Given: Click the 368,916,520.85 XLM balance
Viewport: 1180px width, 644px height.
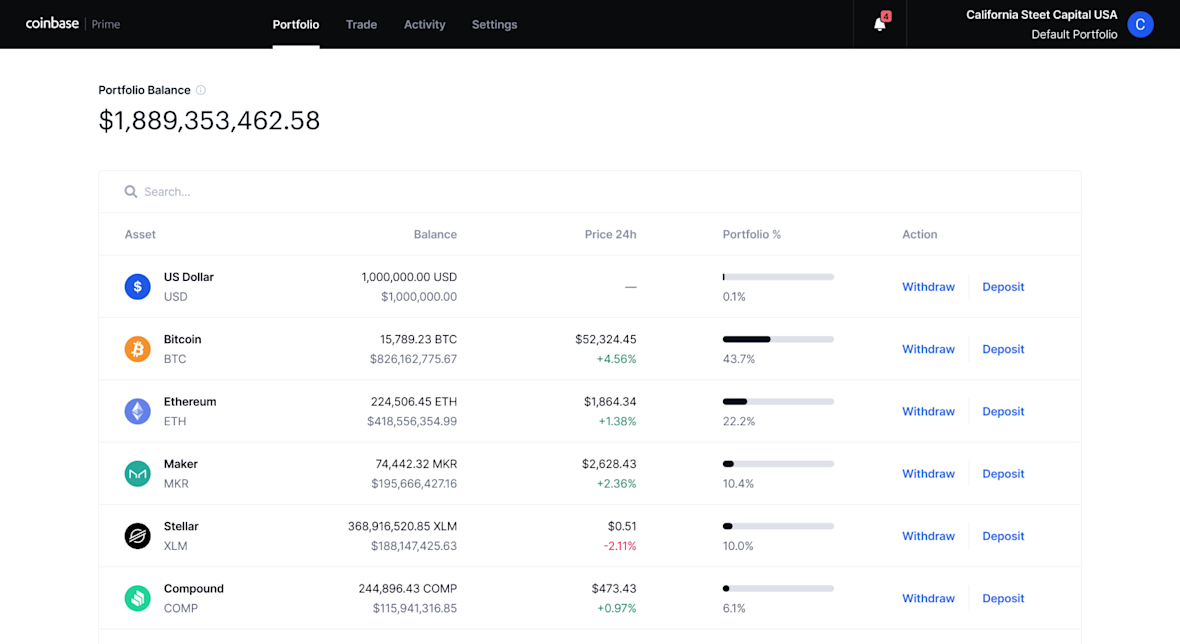Looking at the screenshot, I should [403, 526].
